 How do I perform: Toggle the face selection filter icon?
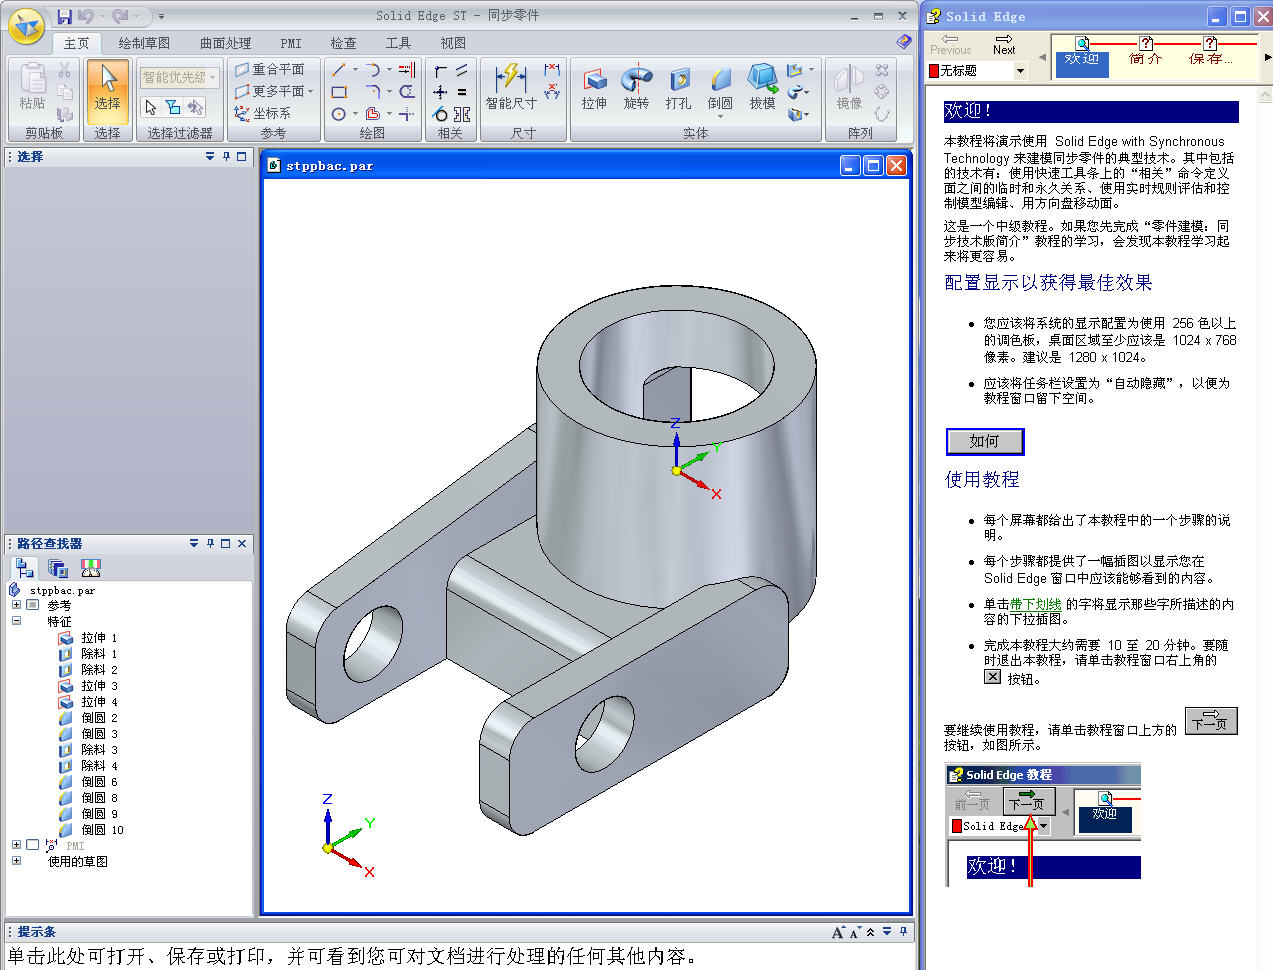173,107
